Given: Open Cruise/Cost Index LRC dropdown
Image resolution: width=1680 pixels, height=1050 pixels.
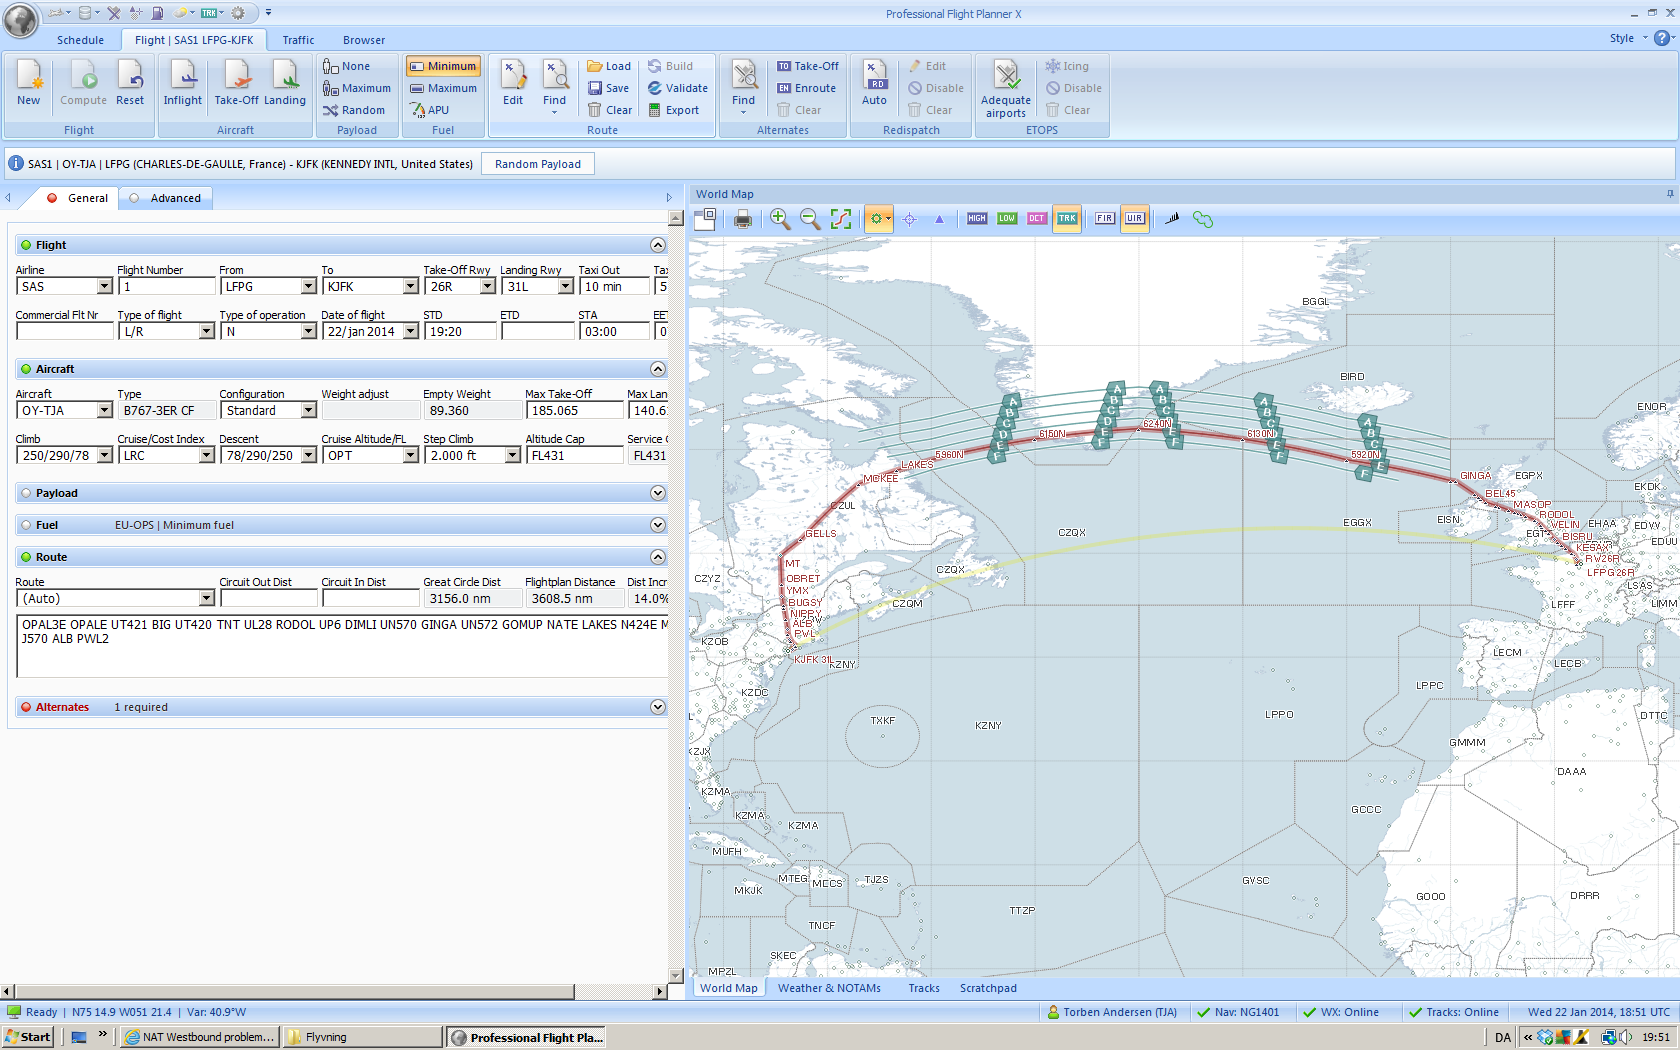Looking at the screenshot, I should 206,455.
